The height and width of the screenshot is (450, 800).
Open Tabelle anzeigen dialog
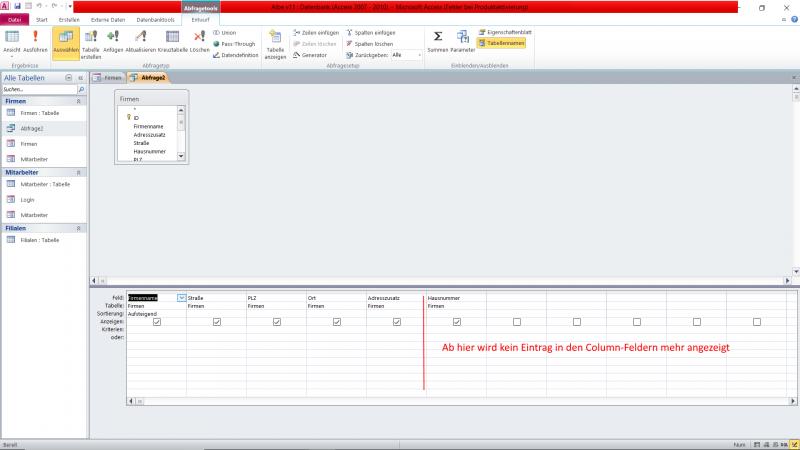275,44
